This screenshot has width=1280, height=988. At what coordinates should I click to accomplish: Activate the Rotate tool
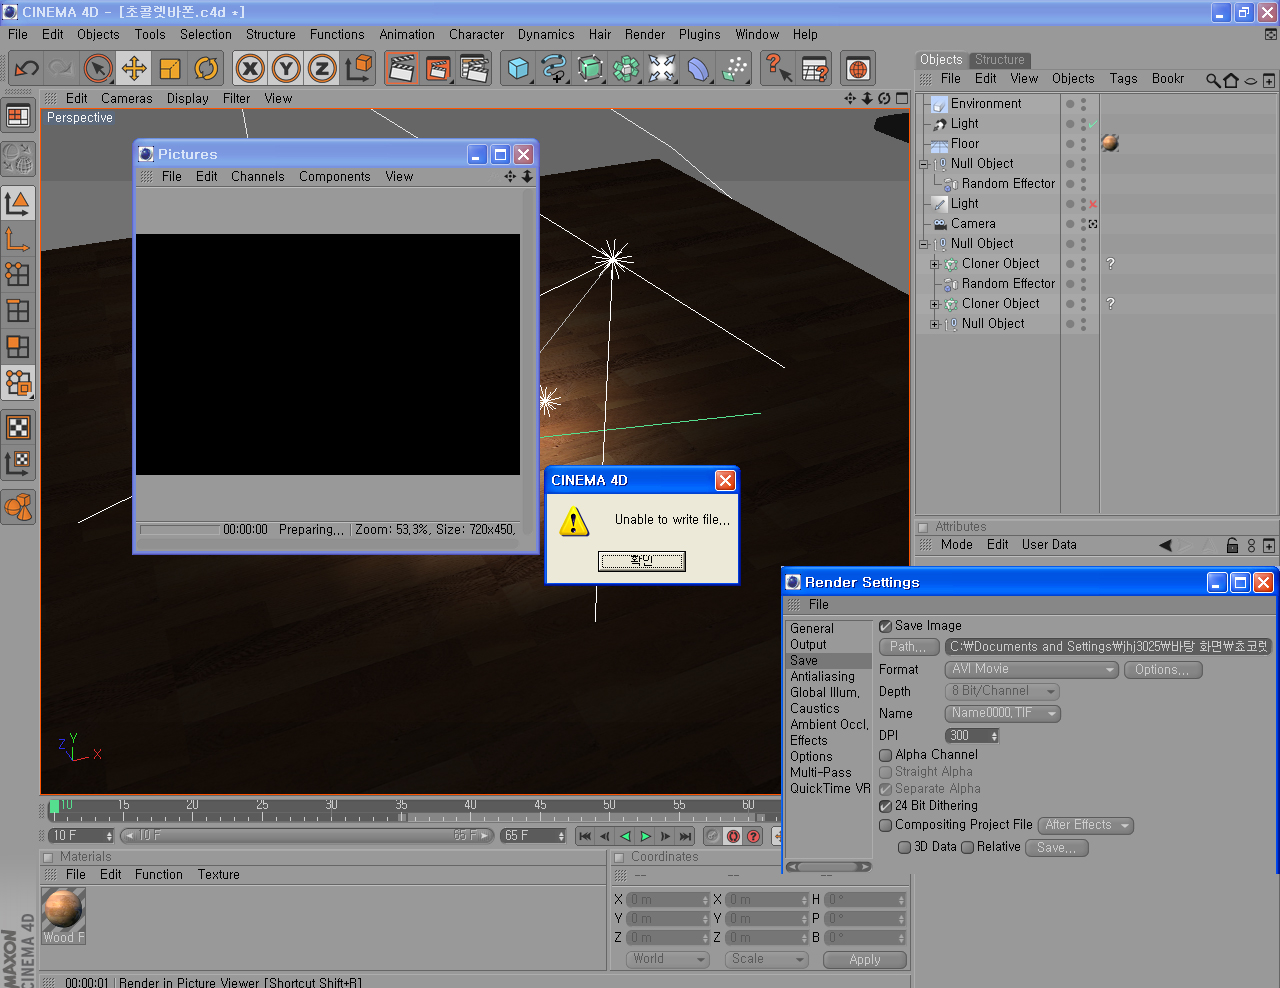206,68
